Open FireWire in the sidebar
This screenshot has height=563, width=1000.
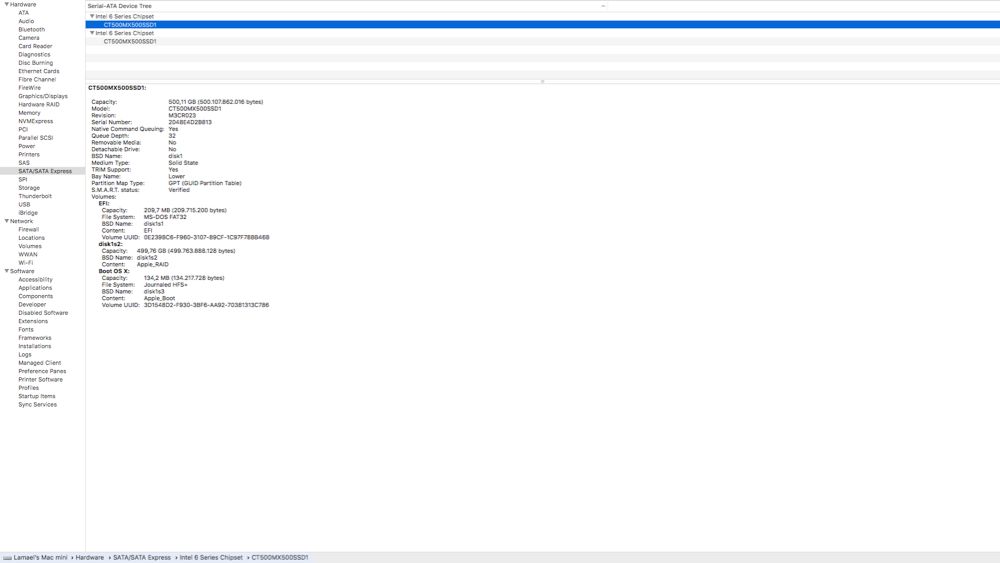pyautogui.click(x=29, y=87)
